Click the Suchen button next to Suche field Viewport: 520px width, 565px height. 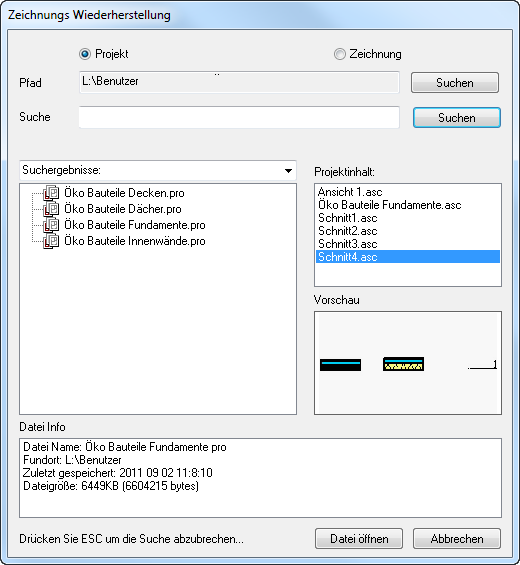(457, 117)
